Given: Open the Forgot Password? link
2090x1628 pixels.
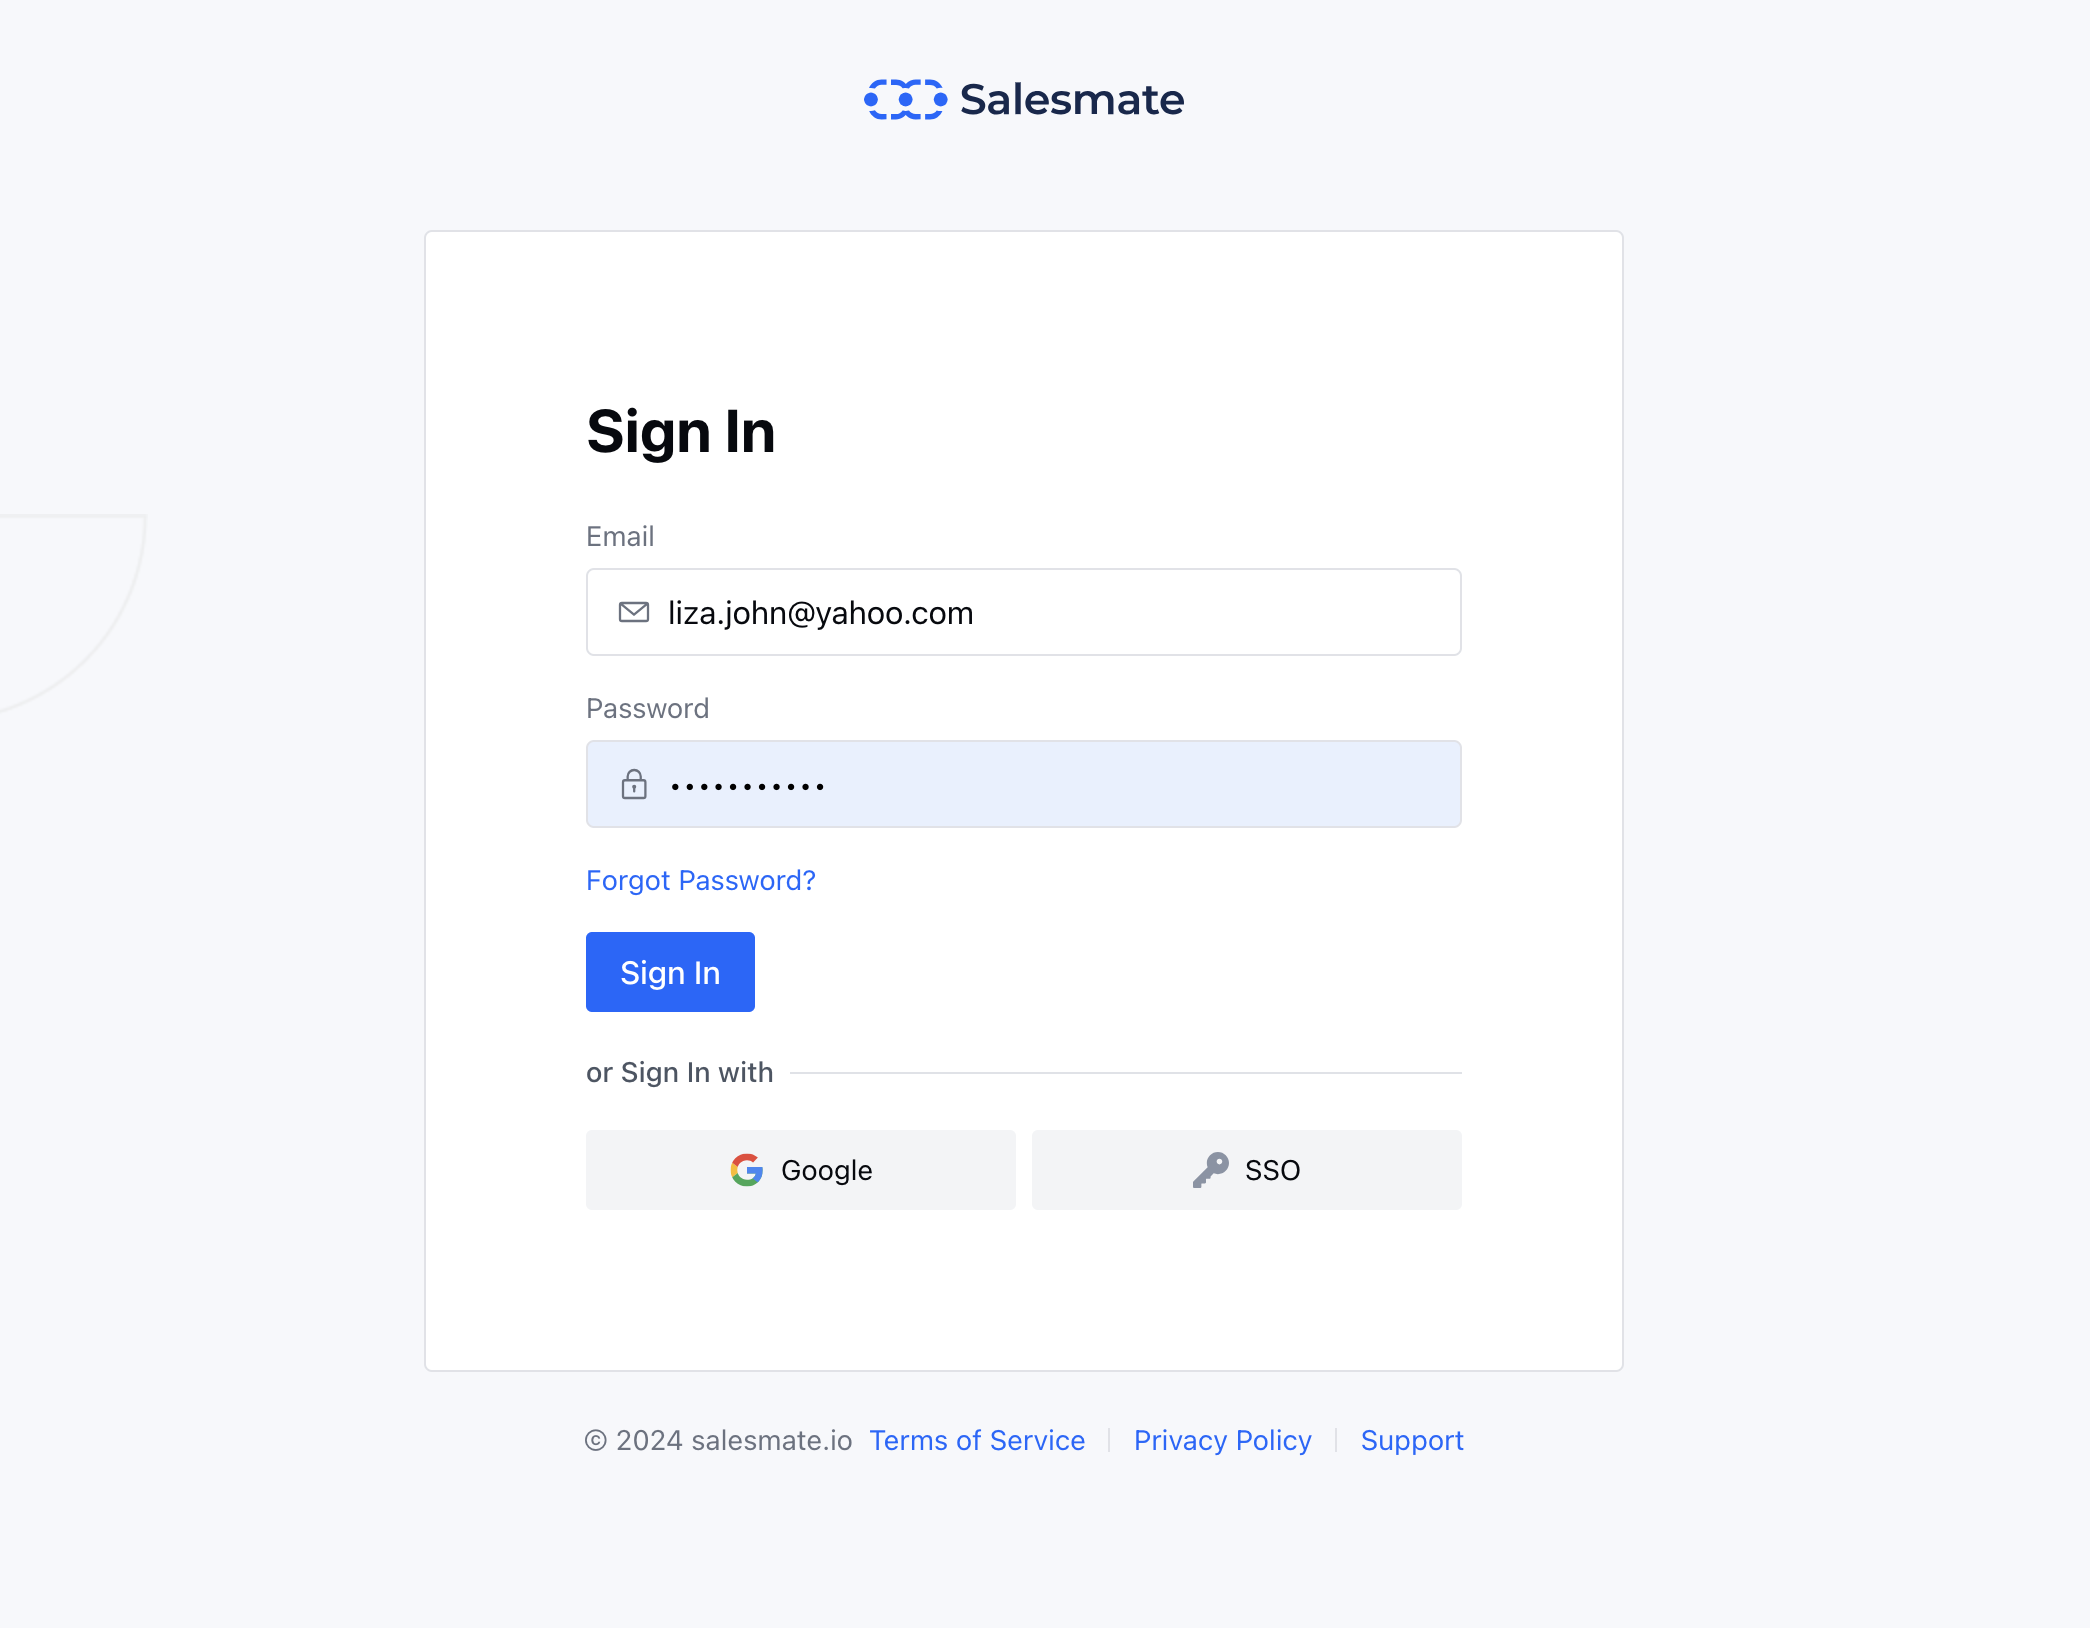Looking at the screenshot, I should (701, 880).
